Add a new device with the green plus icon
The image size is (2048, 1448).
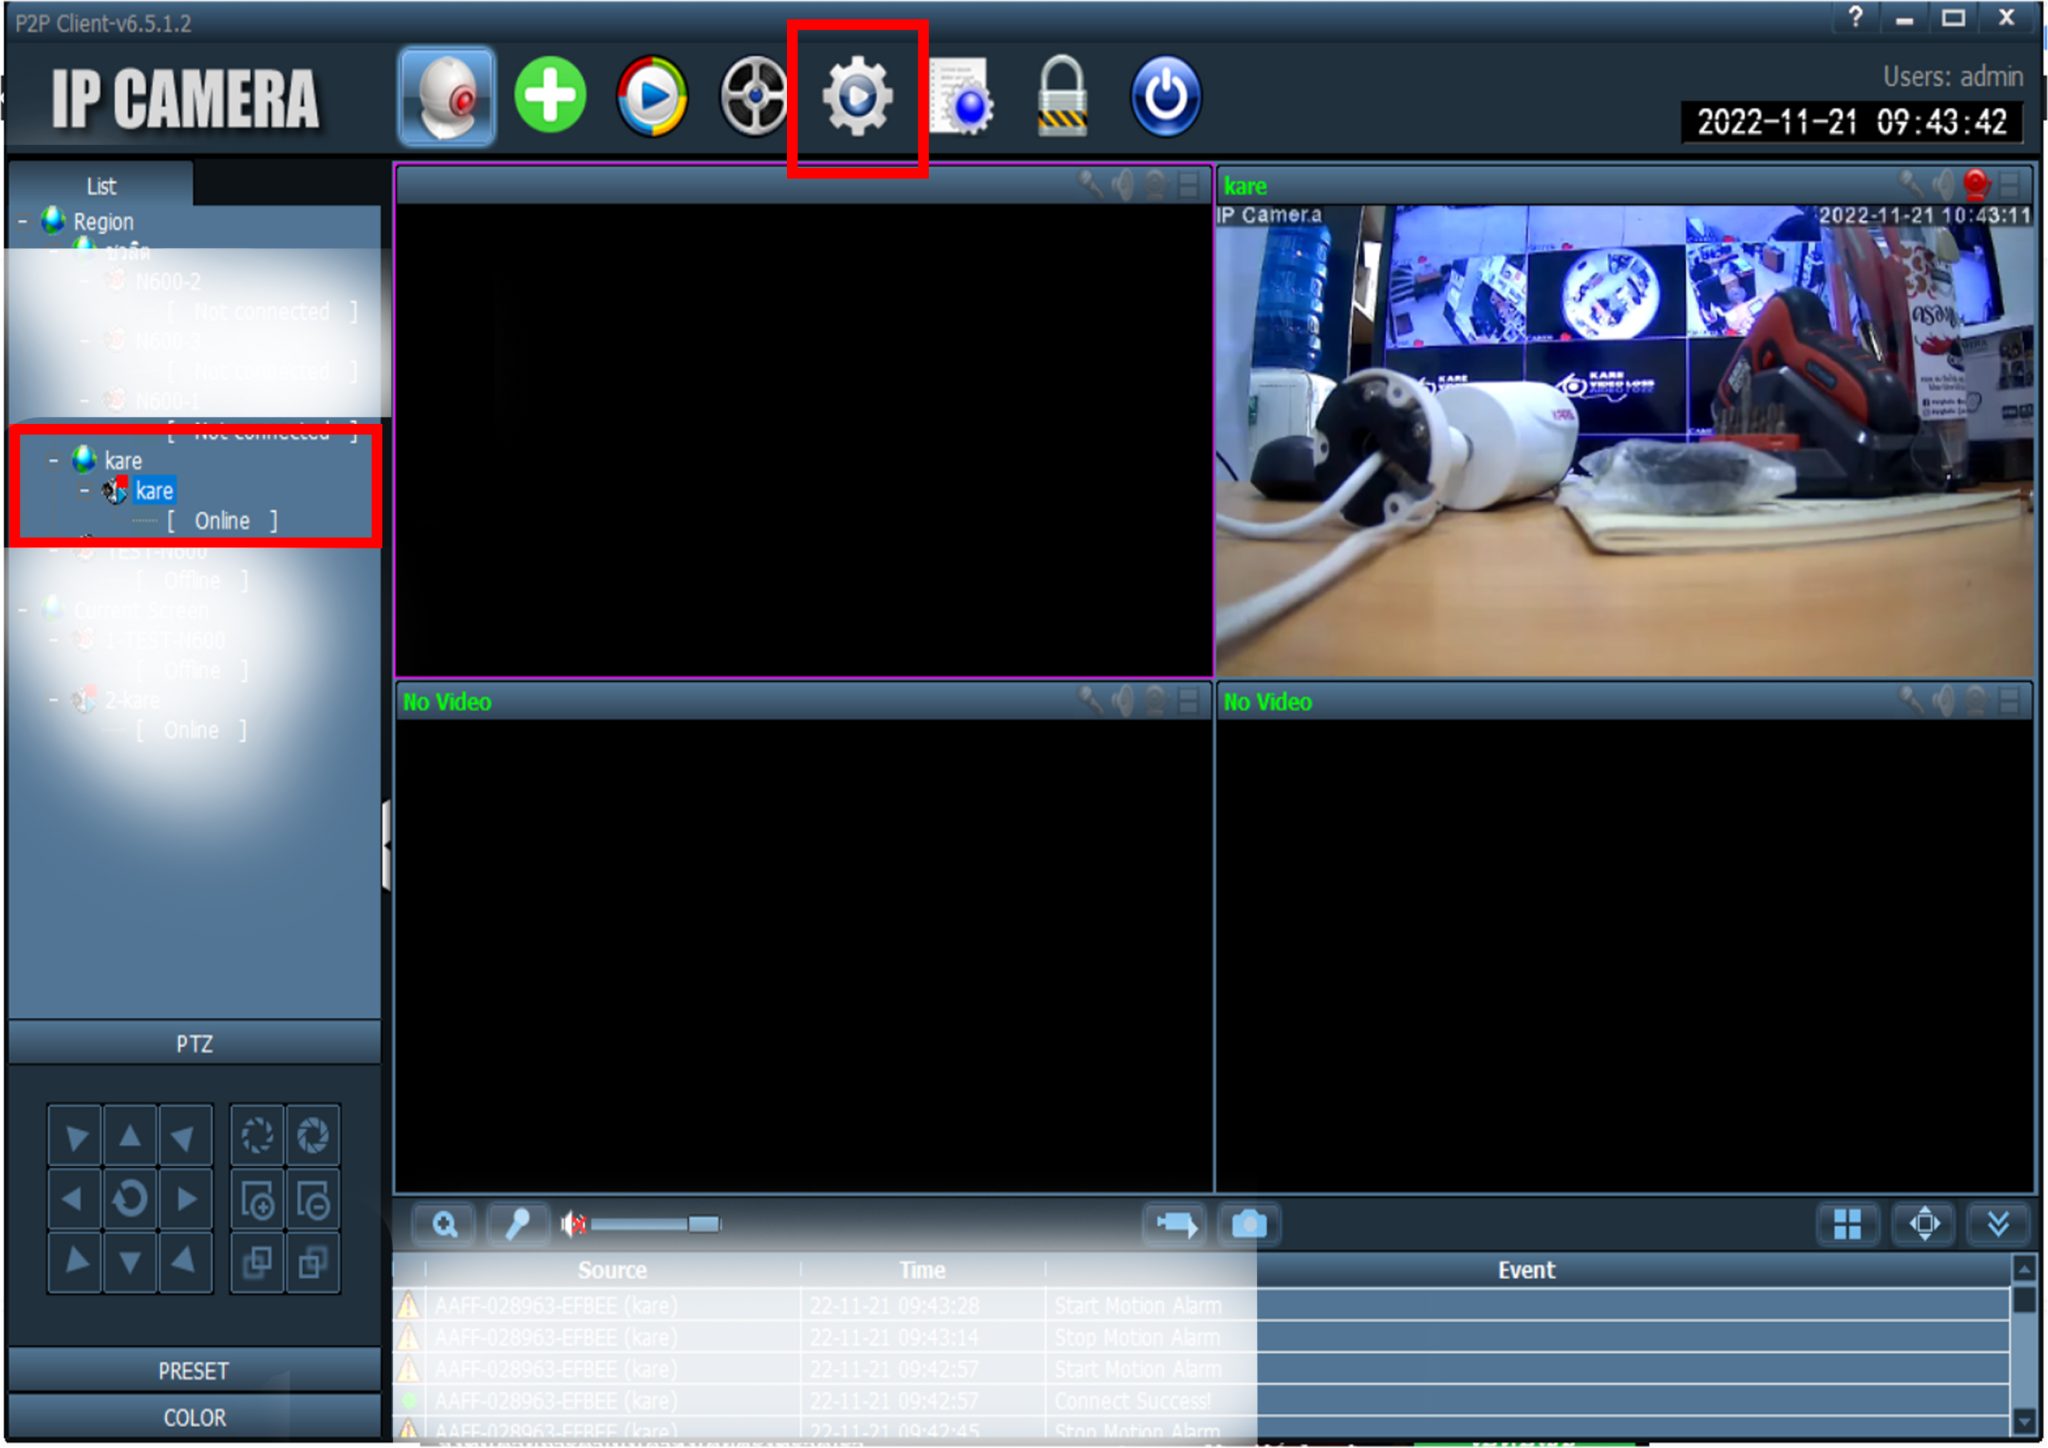[551, 95]
